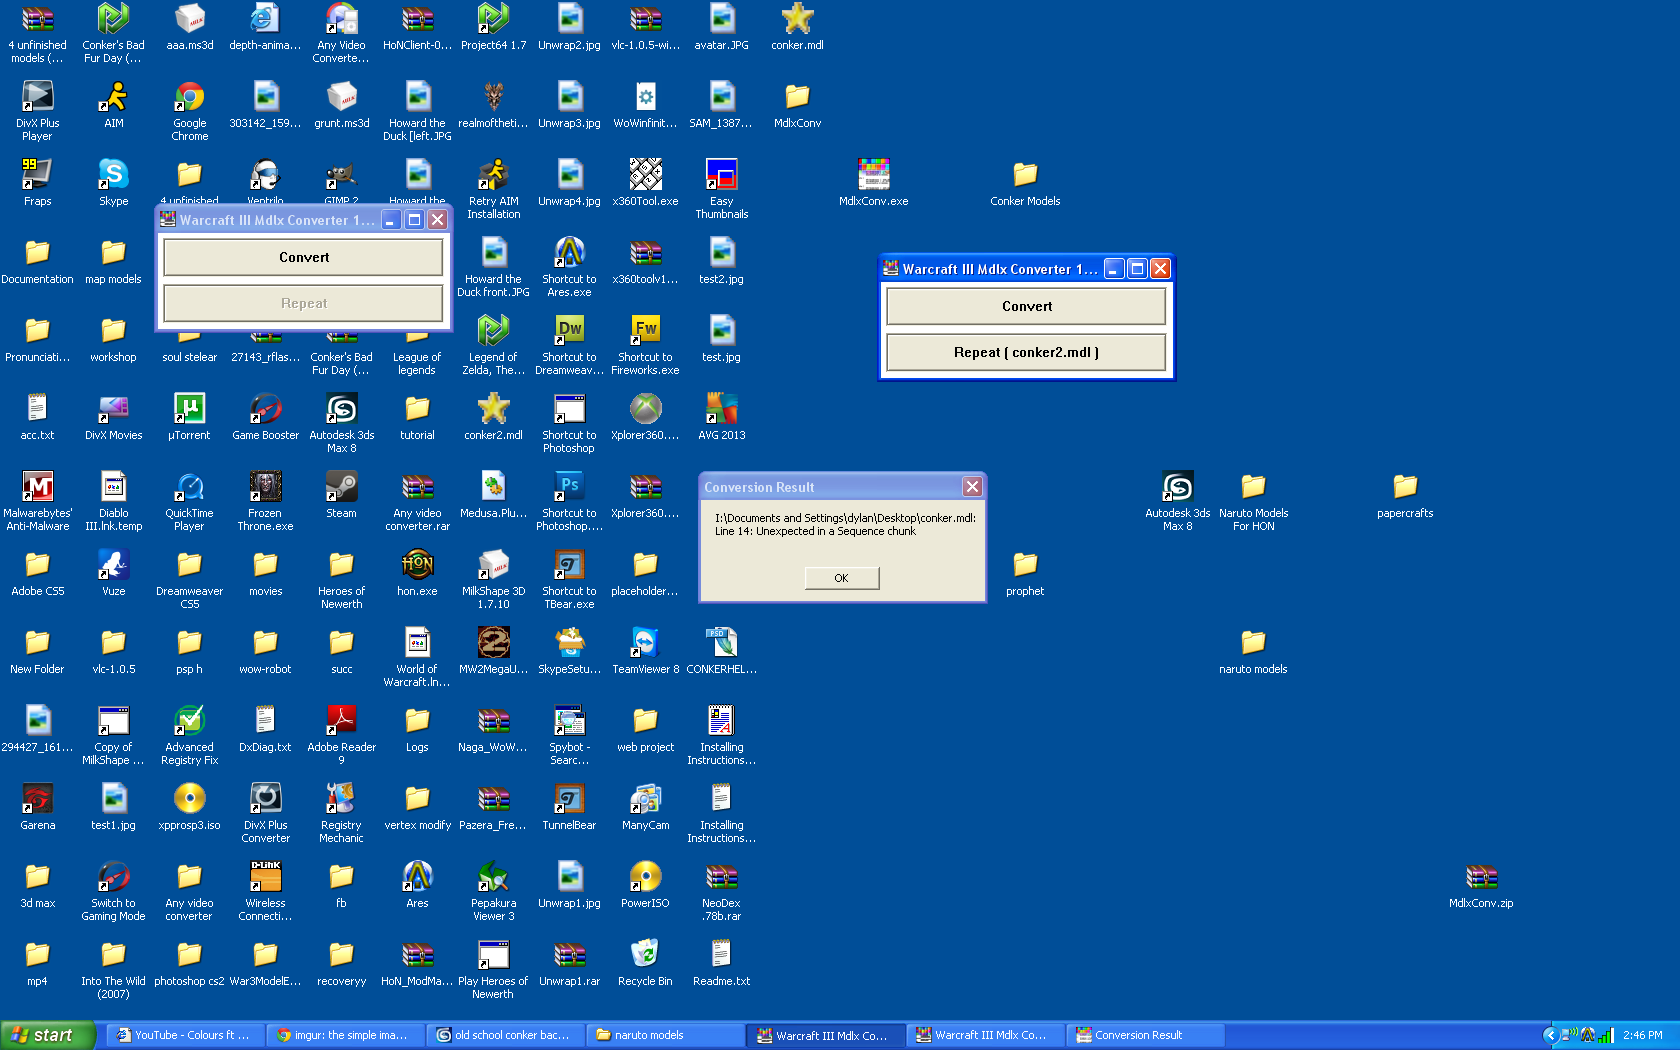Switch to old school conker taskbar window

pyautogui.click(x=504, y=1035)
